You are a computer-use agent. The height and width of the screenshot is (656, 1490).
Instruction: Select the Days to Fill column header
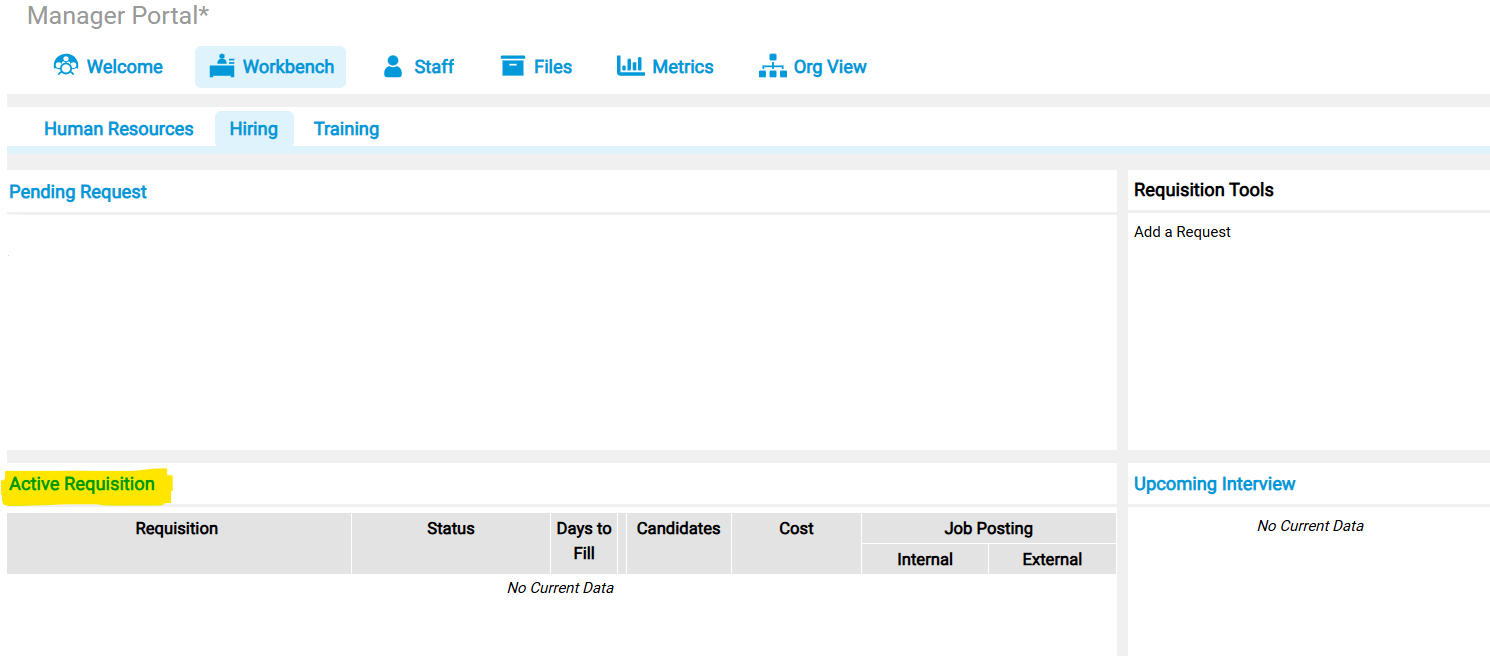coord(584,541)
